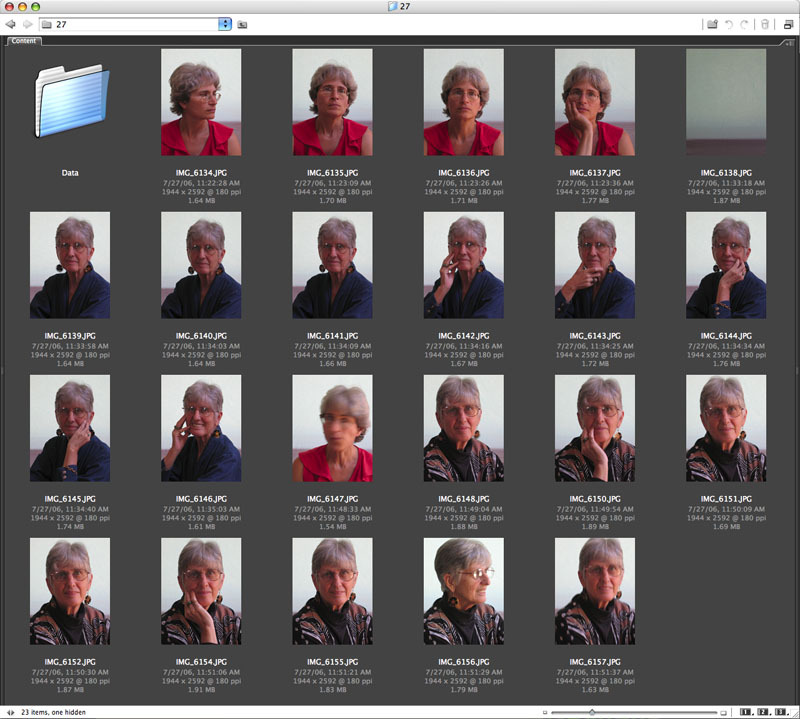Rotate selection 90° clockwise
This screenshot has width=800, height=719.
pyautogui.click(x=744, y=24)
